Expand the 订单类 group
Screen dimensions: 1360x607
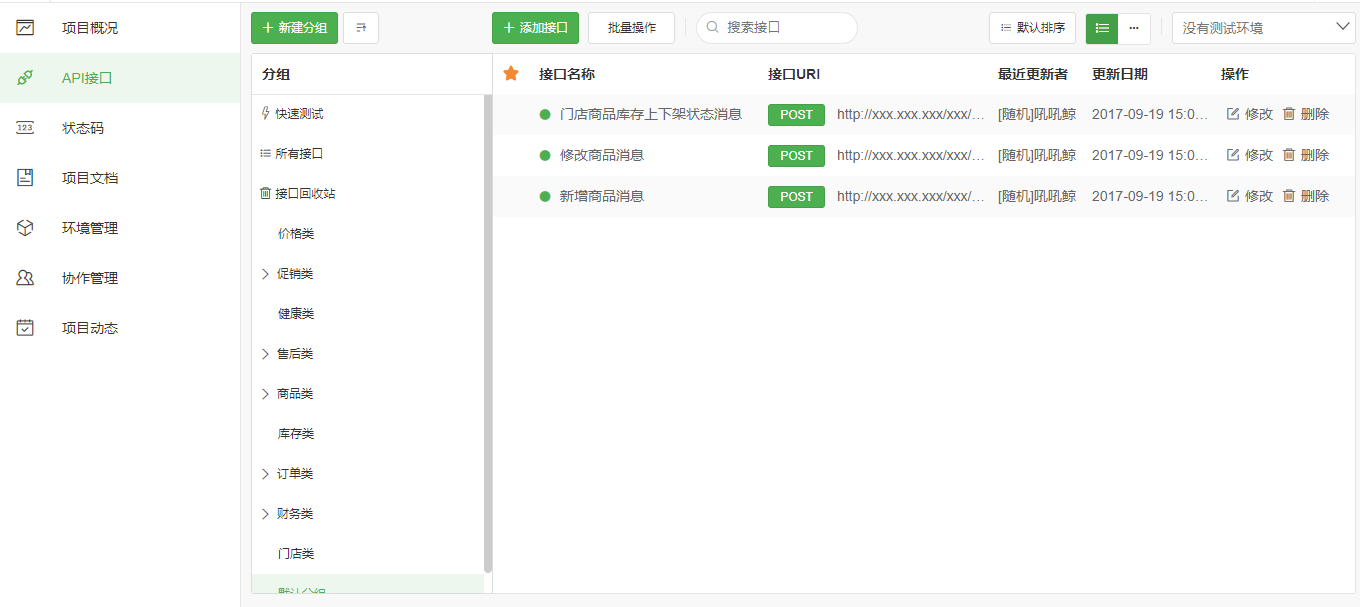click(x=265, y=474)
